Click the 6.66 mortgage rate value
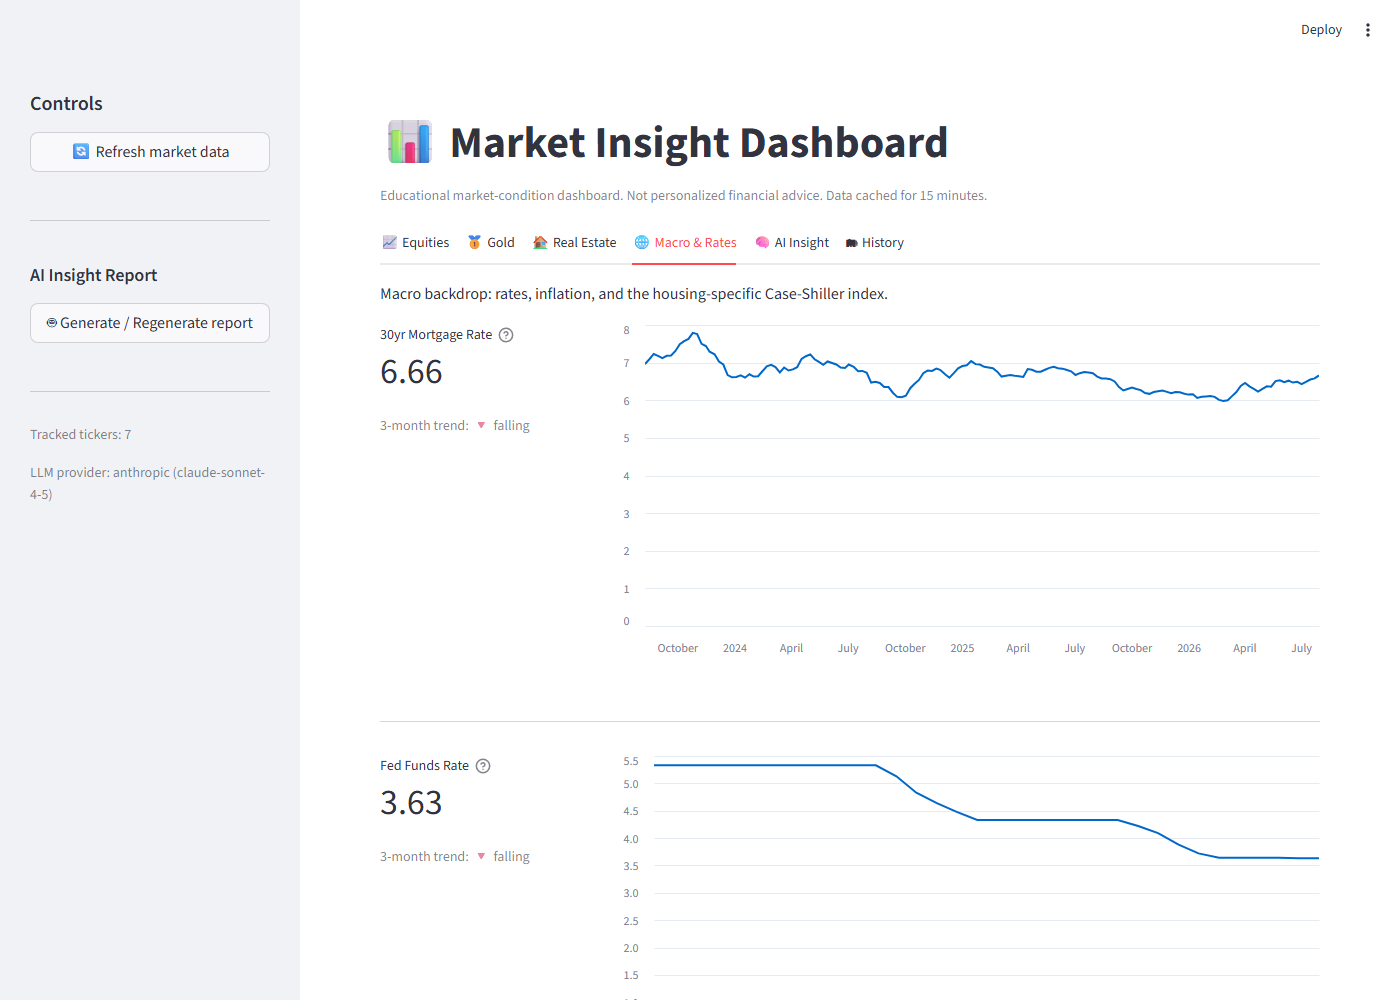This screenshot has width=1400, height=1000. click(411, 372)
